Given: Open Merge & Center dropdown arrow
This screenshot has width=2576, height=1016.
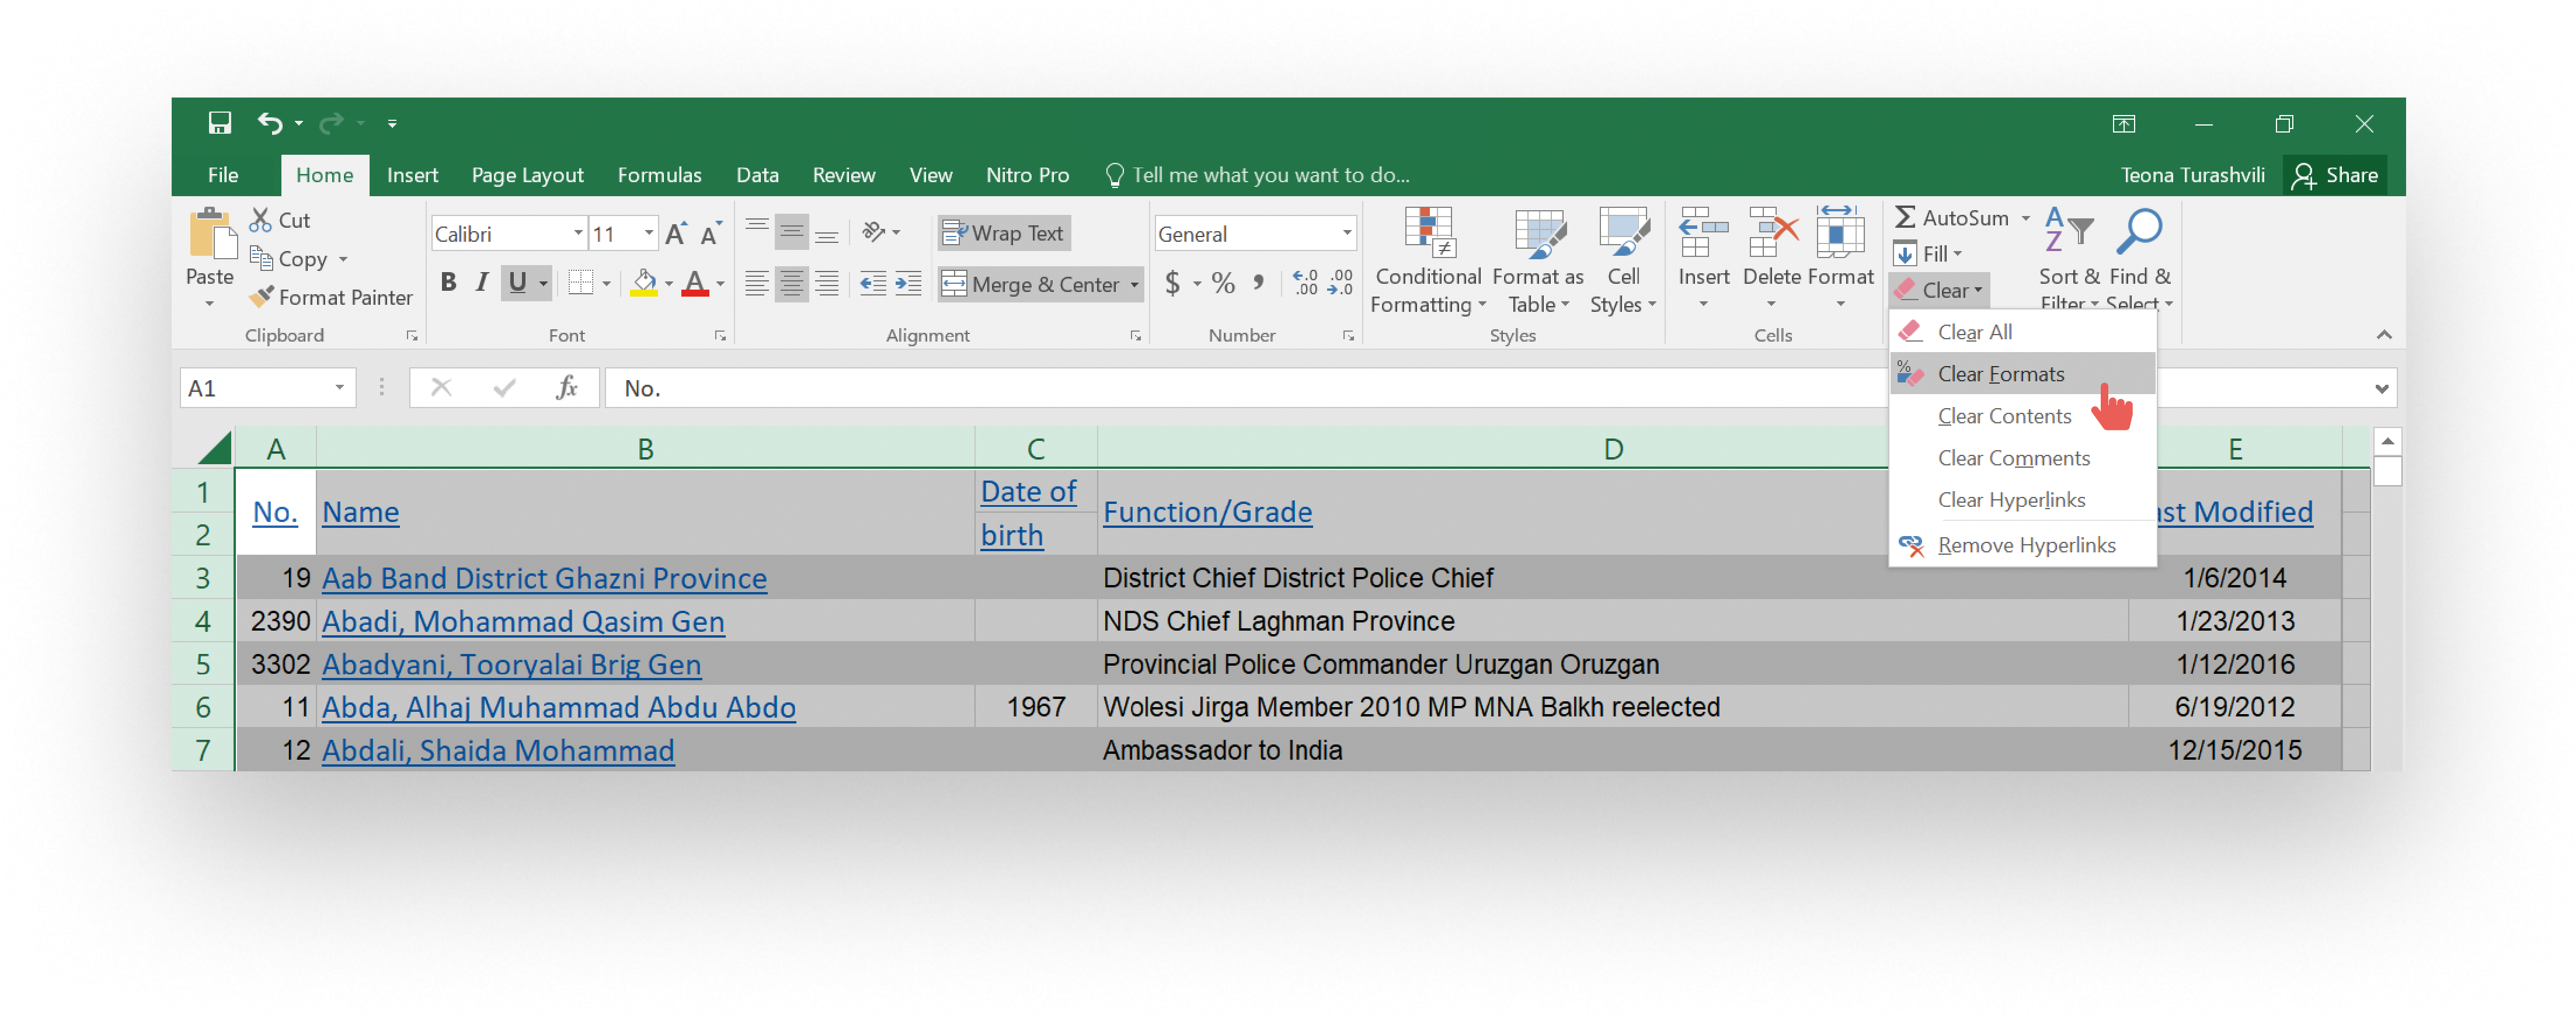Looking at the screenshot, I should [x=1134, y=285].
